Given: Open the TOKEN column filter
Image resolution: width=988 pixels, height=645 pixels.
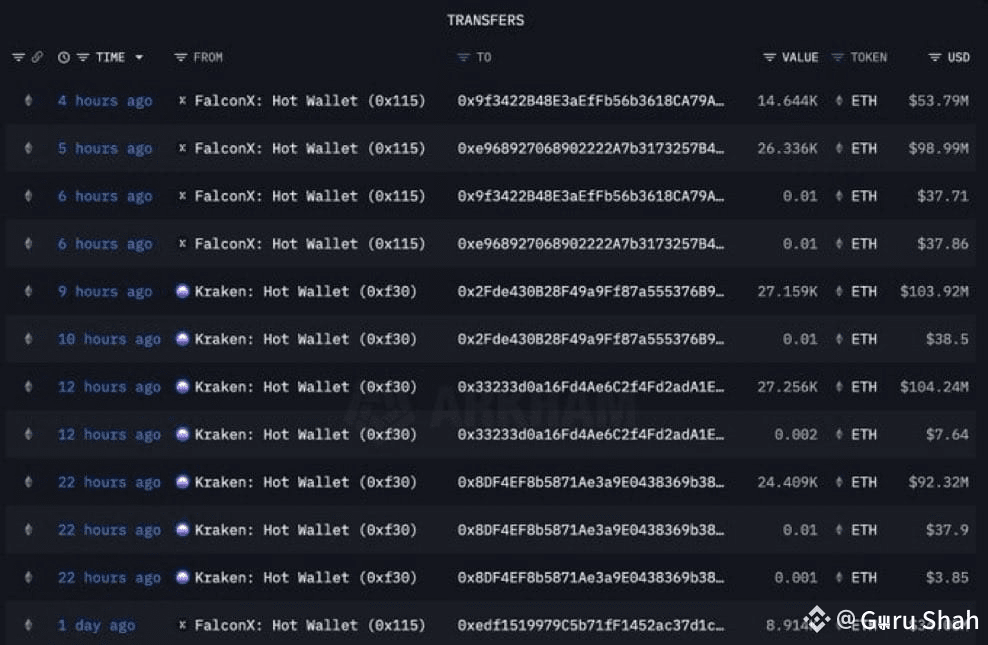Looking at the screenshot, I should pyautogui.click(x=837, y=57).
